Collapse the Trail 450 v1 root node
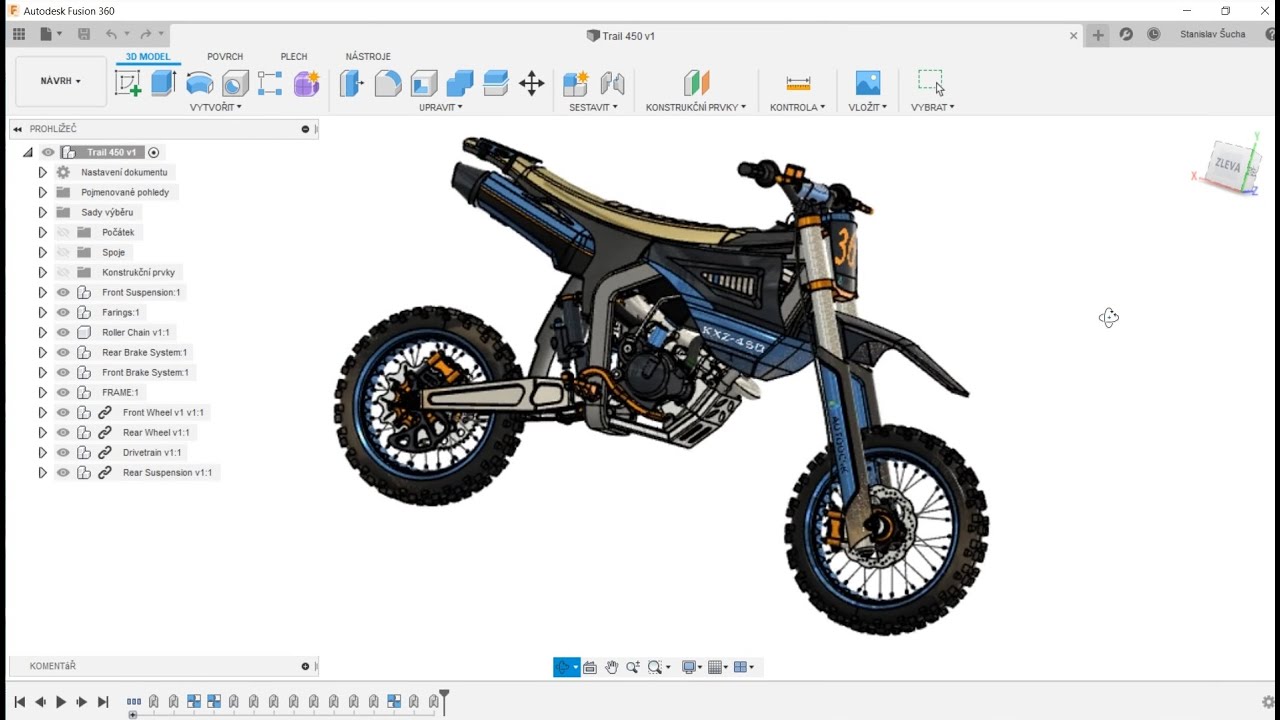The width and height of the screenshot is (1280, 720). pos(28,153)
